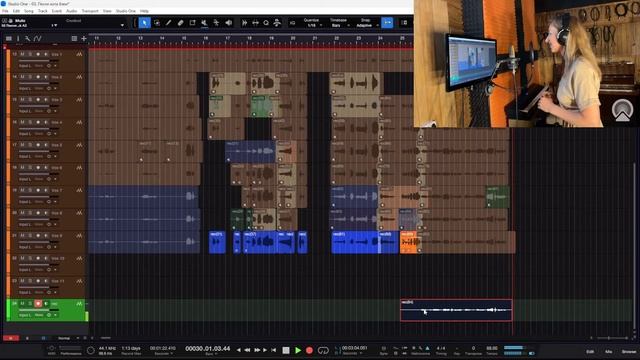Screen dimensions: 640x360
Task: Select the Listen (speaker) tool
Action: (229, 23)
